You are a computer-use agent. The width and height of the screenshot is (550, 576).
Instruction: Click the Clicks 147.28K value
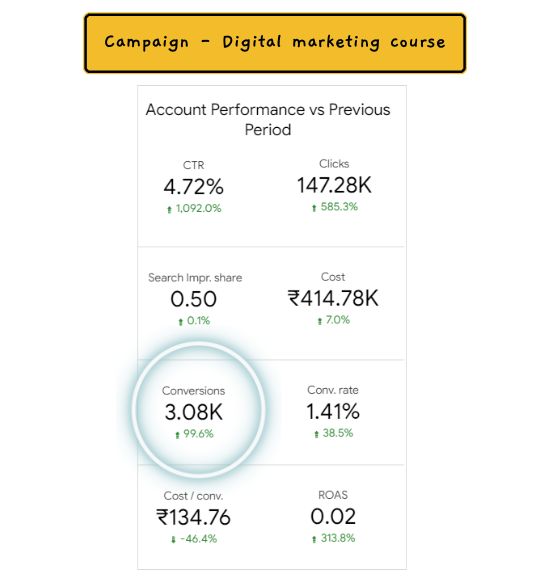coord(334,185)
